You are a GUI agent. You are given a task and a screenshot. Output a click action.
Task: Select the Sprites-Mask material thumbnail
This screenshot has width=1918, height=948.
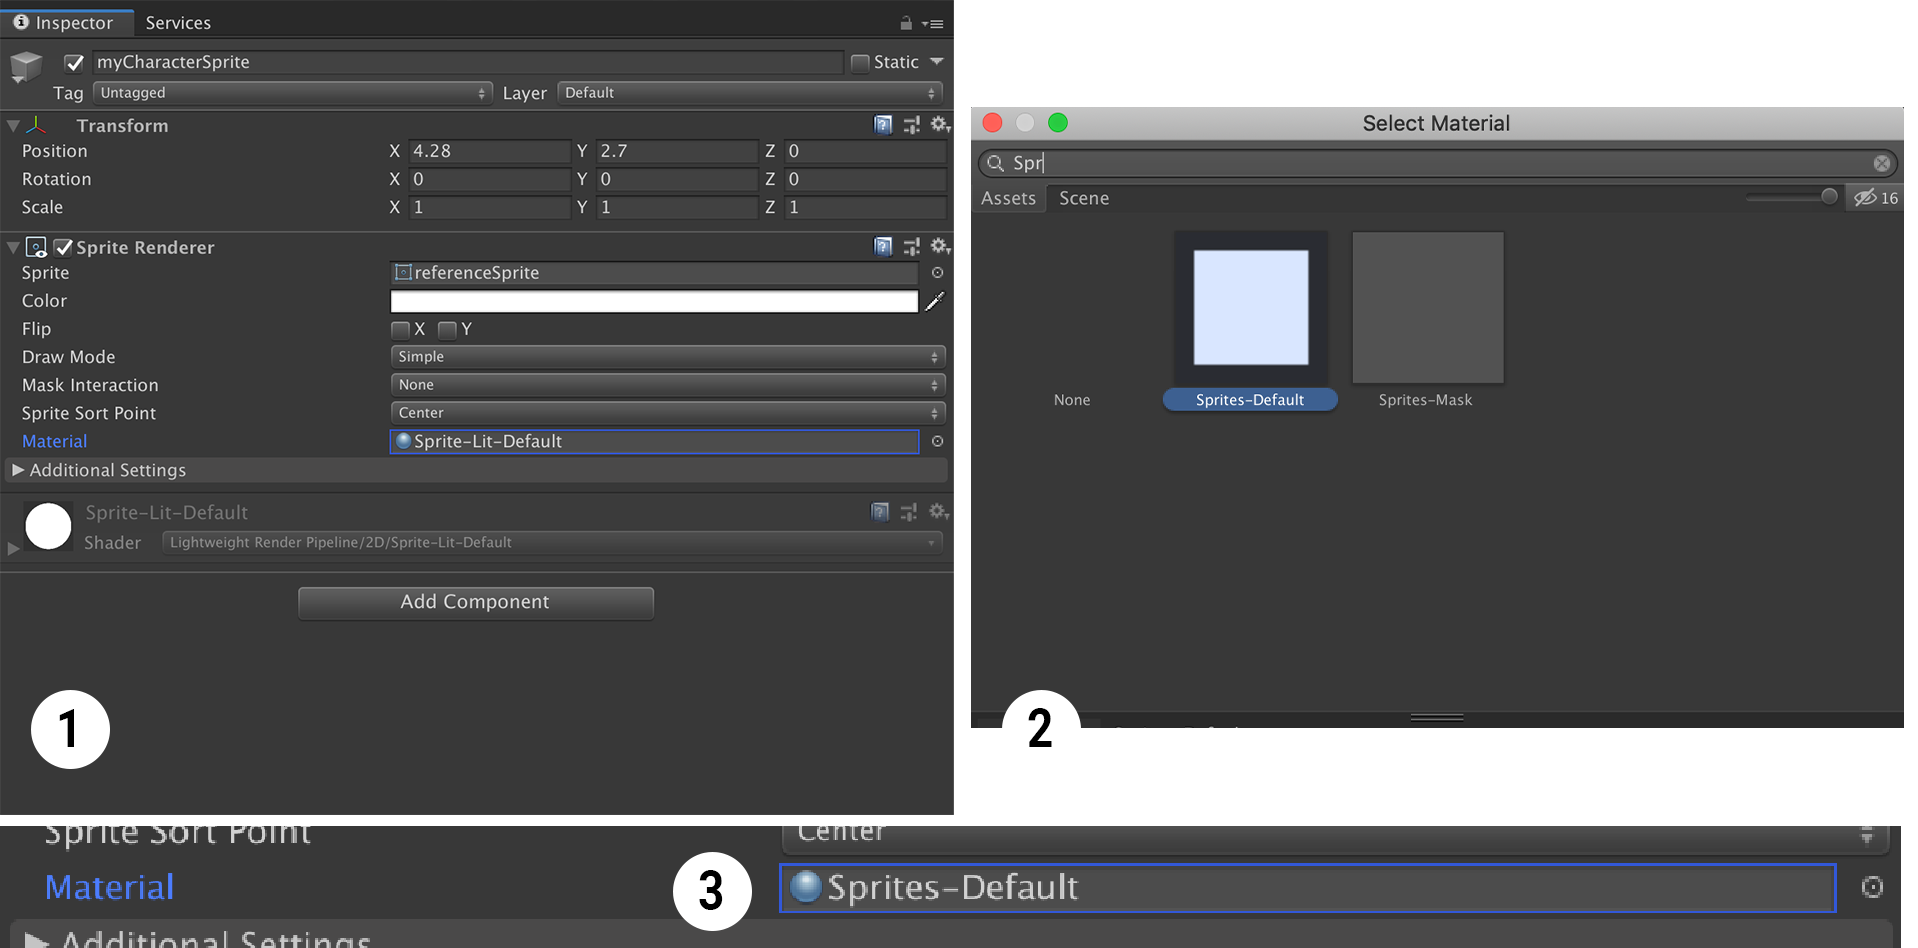1426,307
